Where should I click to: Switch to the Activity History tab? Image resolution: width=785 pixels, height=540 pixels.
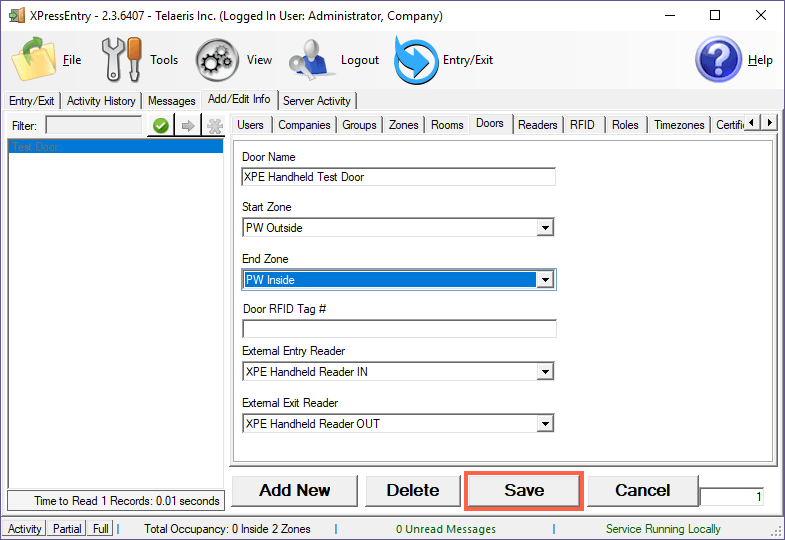click(101, 101)
